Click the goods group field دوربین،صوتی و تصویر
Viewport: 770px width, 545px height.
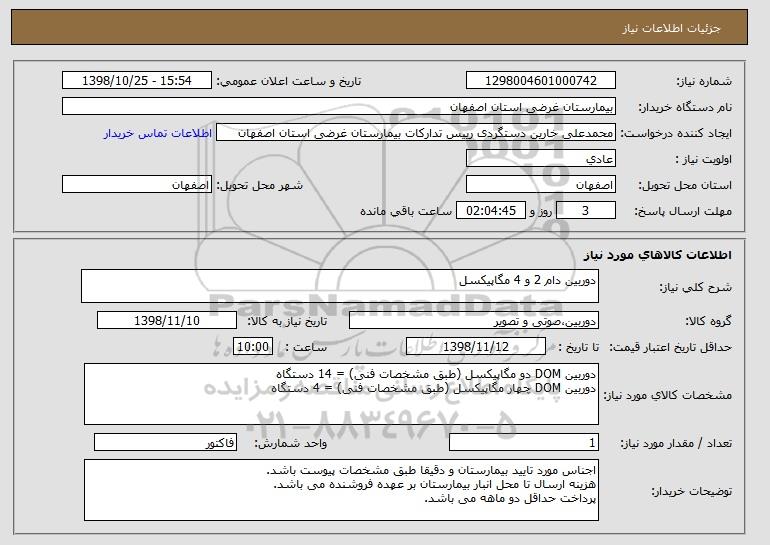[473, 321]
